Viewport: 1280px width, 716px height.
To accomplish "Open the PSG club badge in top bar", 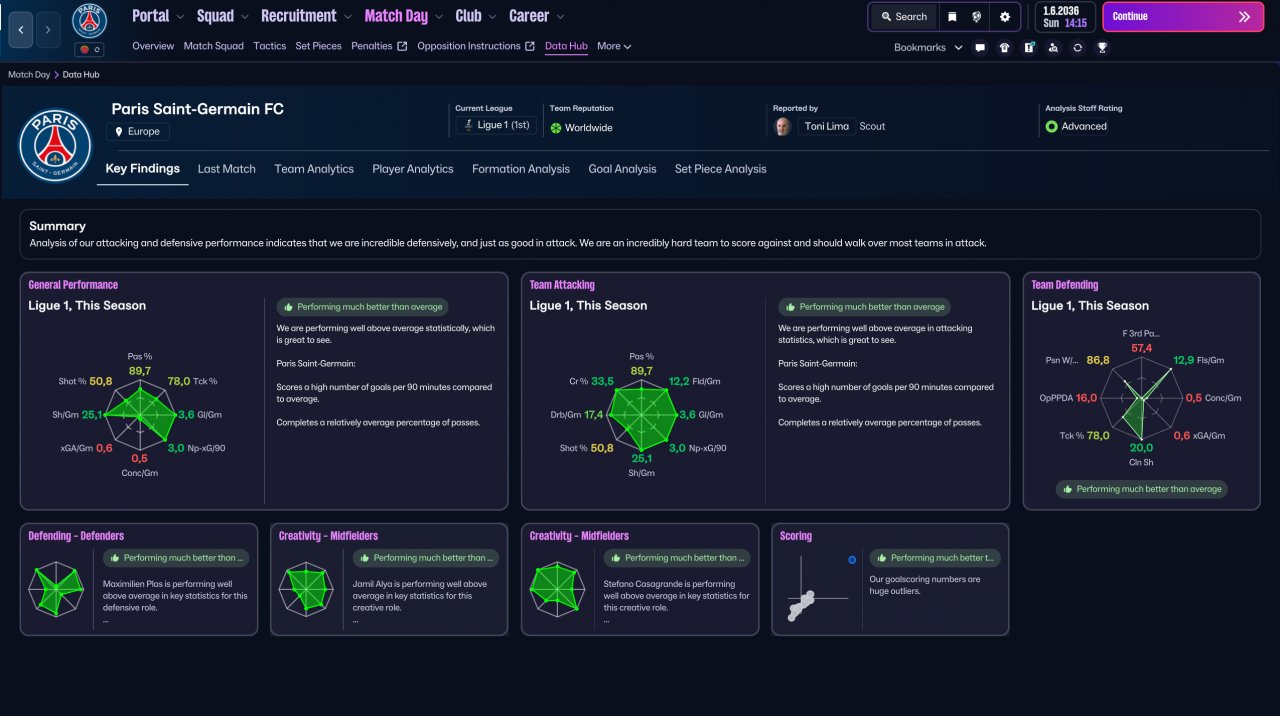I will pos(90,21).
